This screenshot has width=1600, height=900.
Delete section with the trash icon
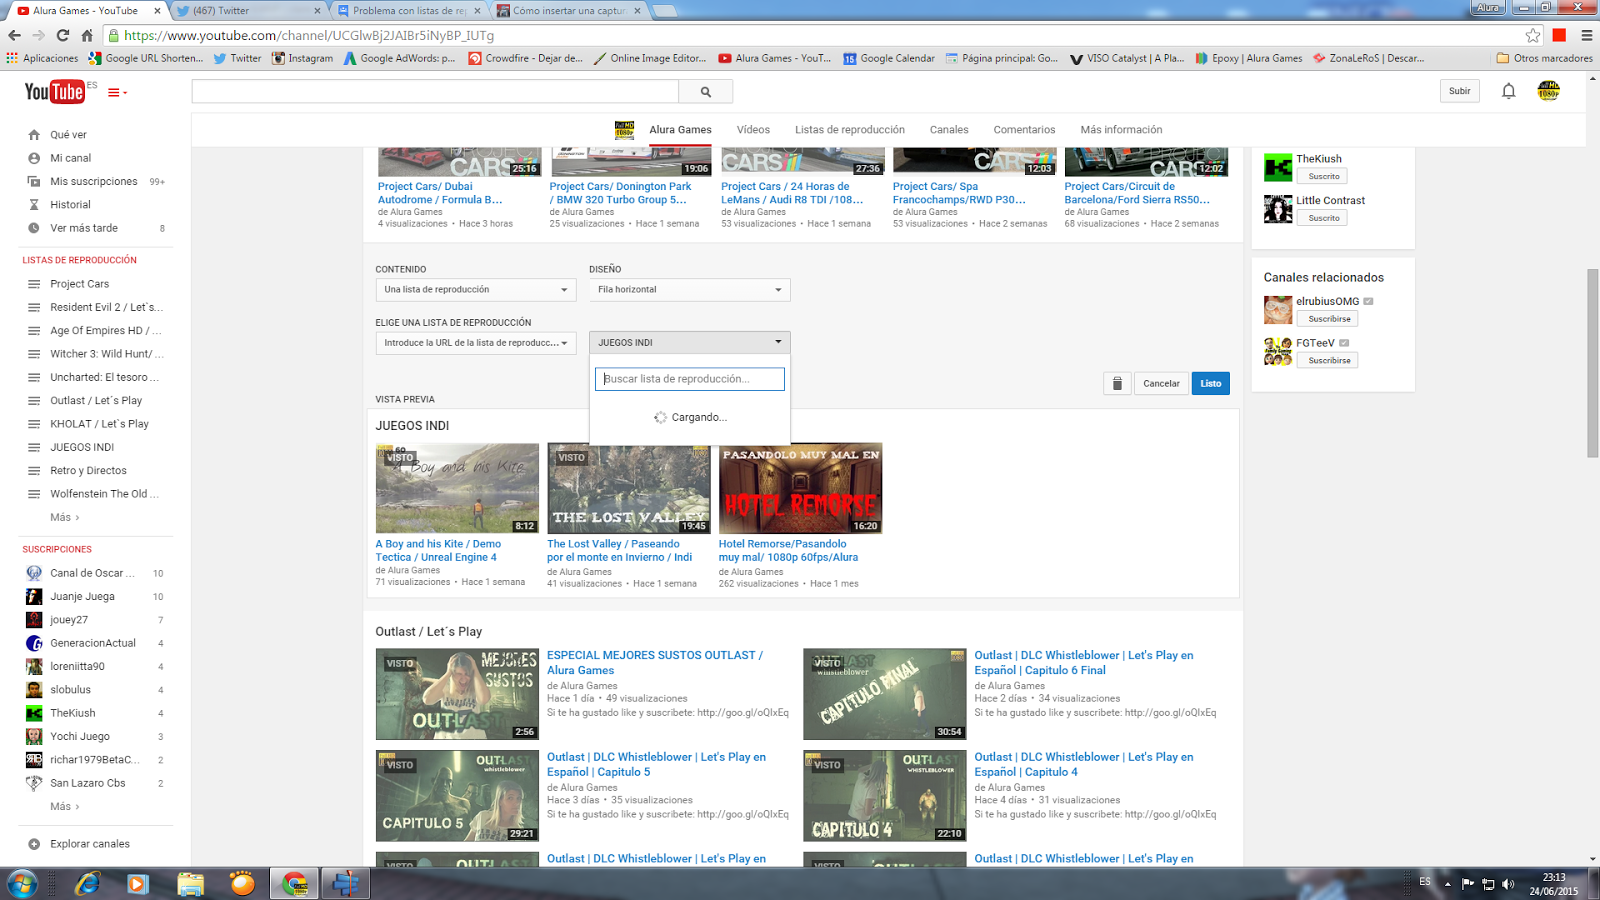(1117, 383)
